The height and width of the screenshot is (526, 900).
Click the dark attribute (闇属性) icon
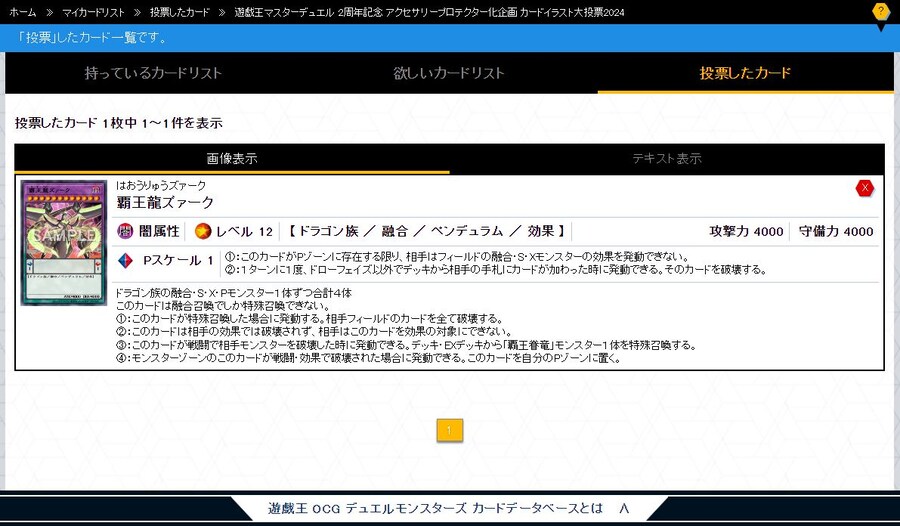pyautogui.click(x=125, y=231)
